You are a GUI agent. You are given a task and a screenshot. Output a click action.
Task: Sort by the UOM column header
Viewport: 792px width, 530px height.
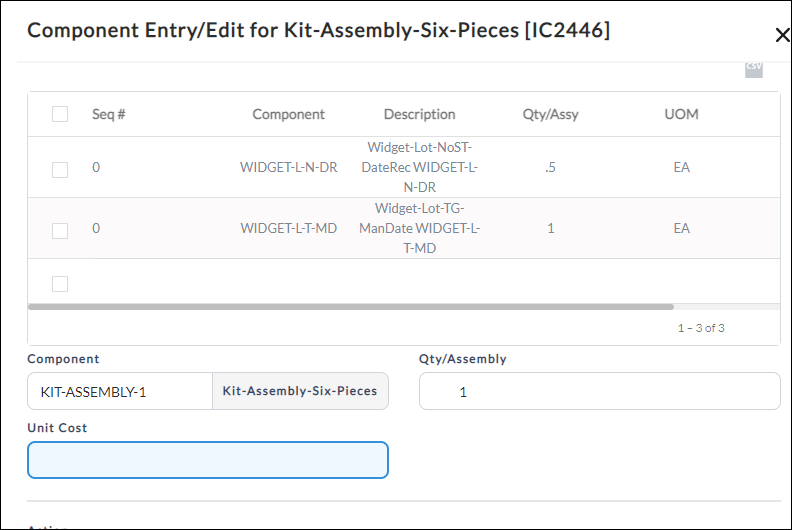681,114
